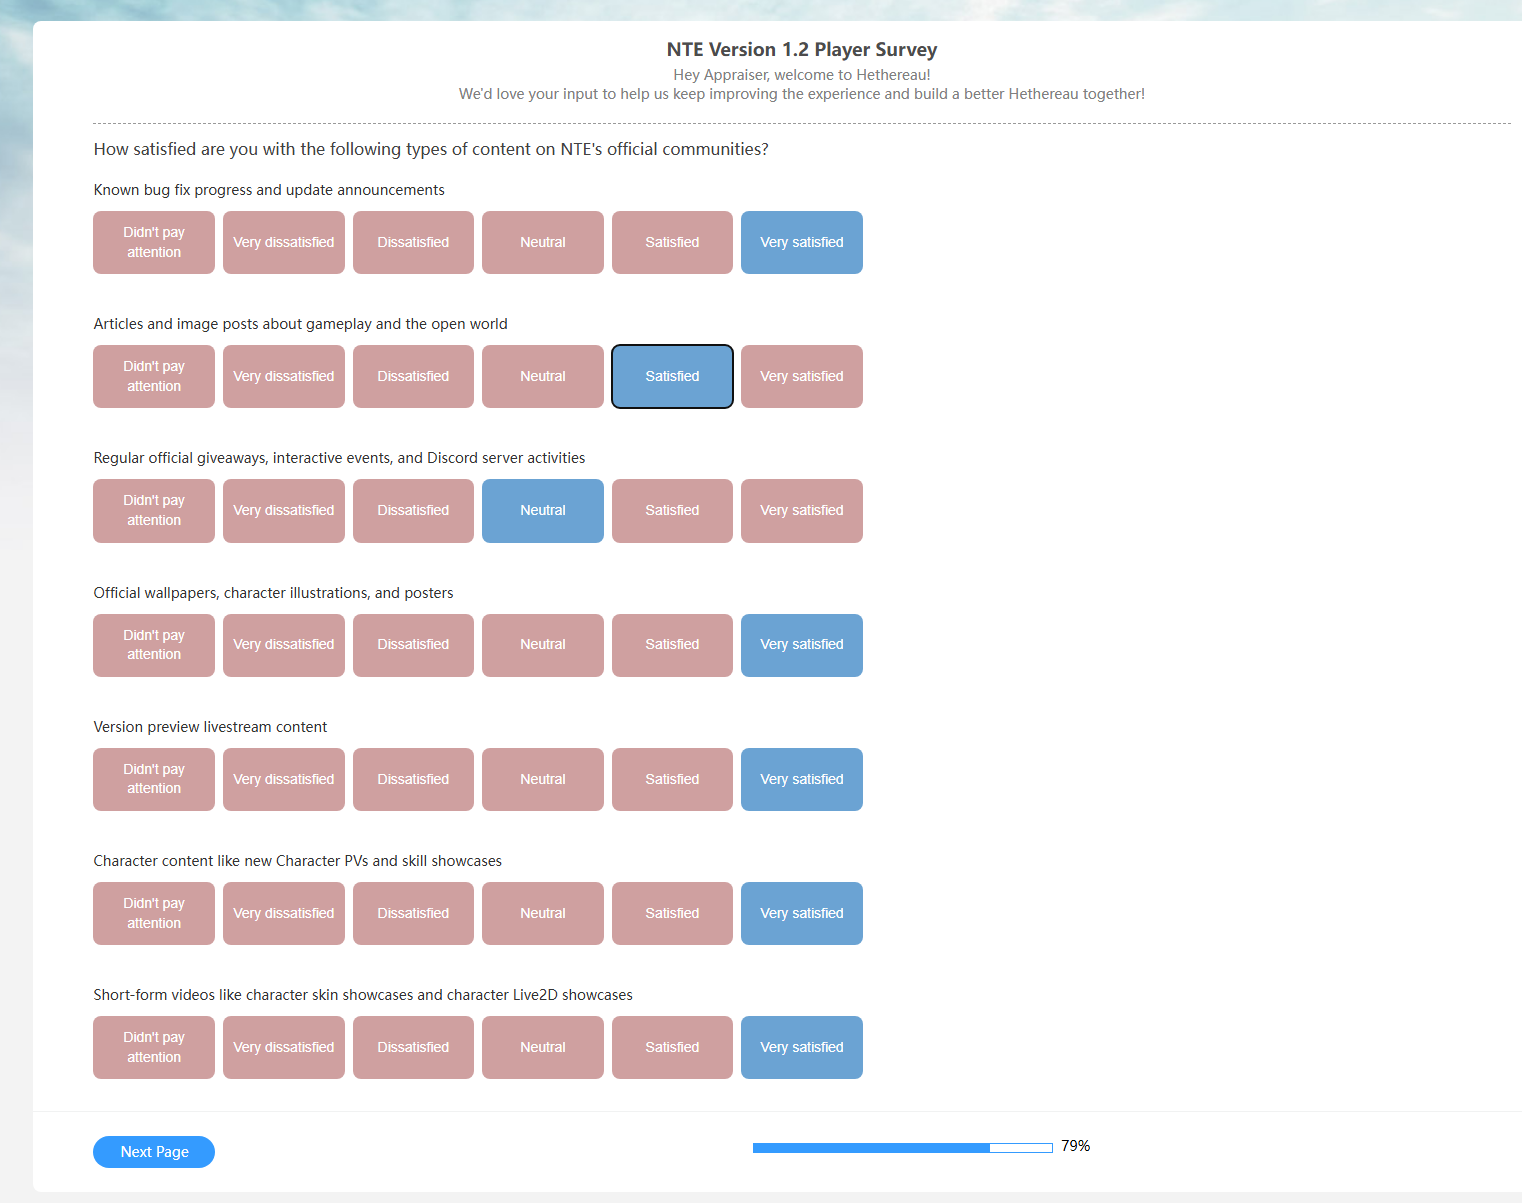Select 'Didn't pay attention' for bug fix announcements
The height and width of the screenshot is (1203, 1522).
click(x=154, y=242)
